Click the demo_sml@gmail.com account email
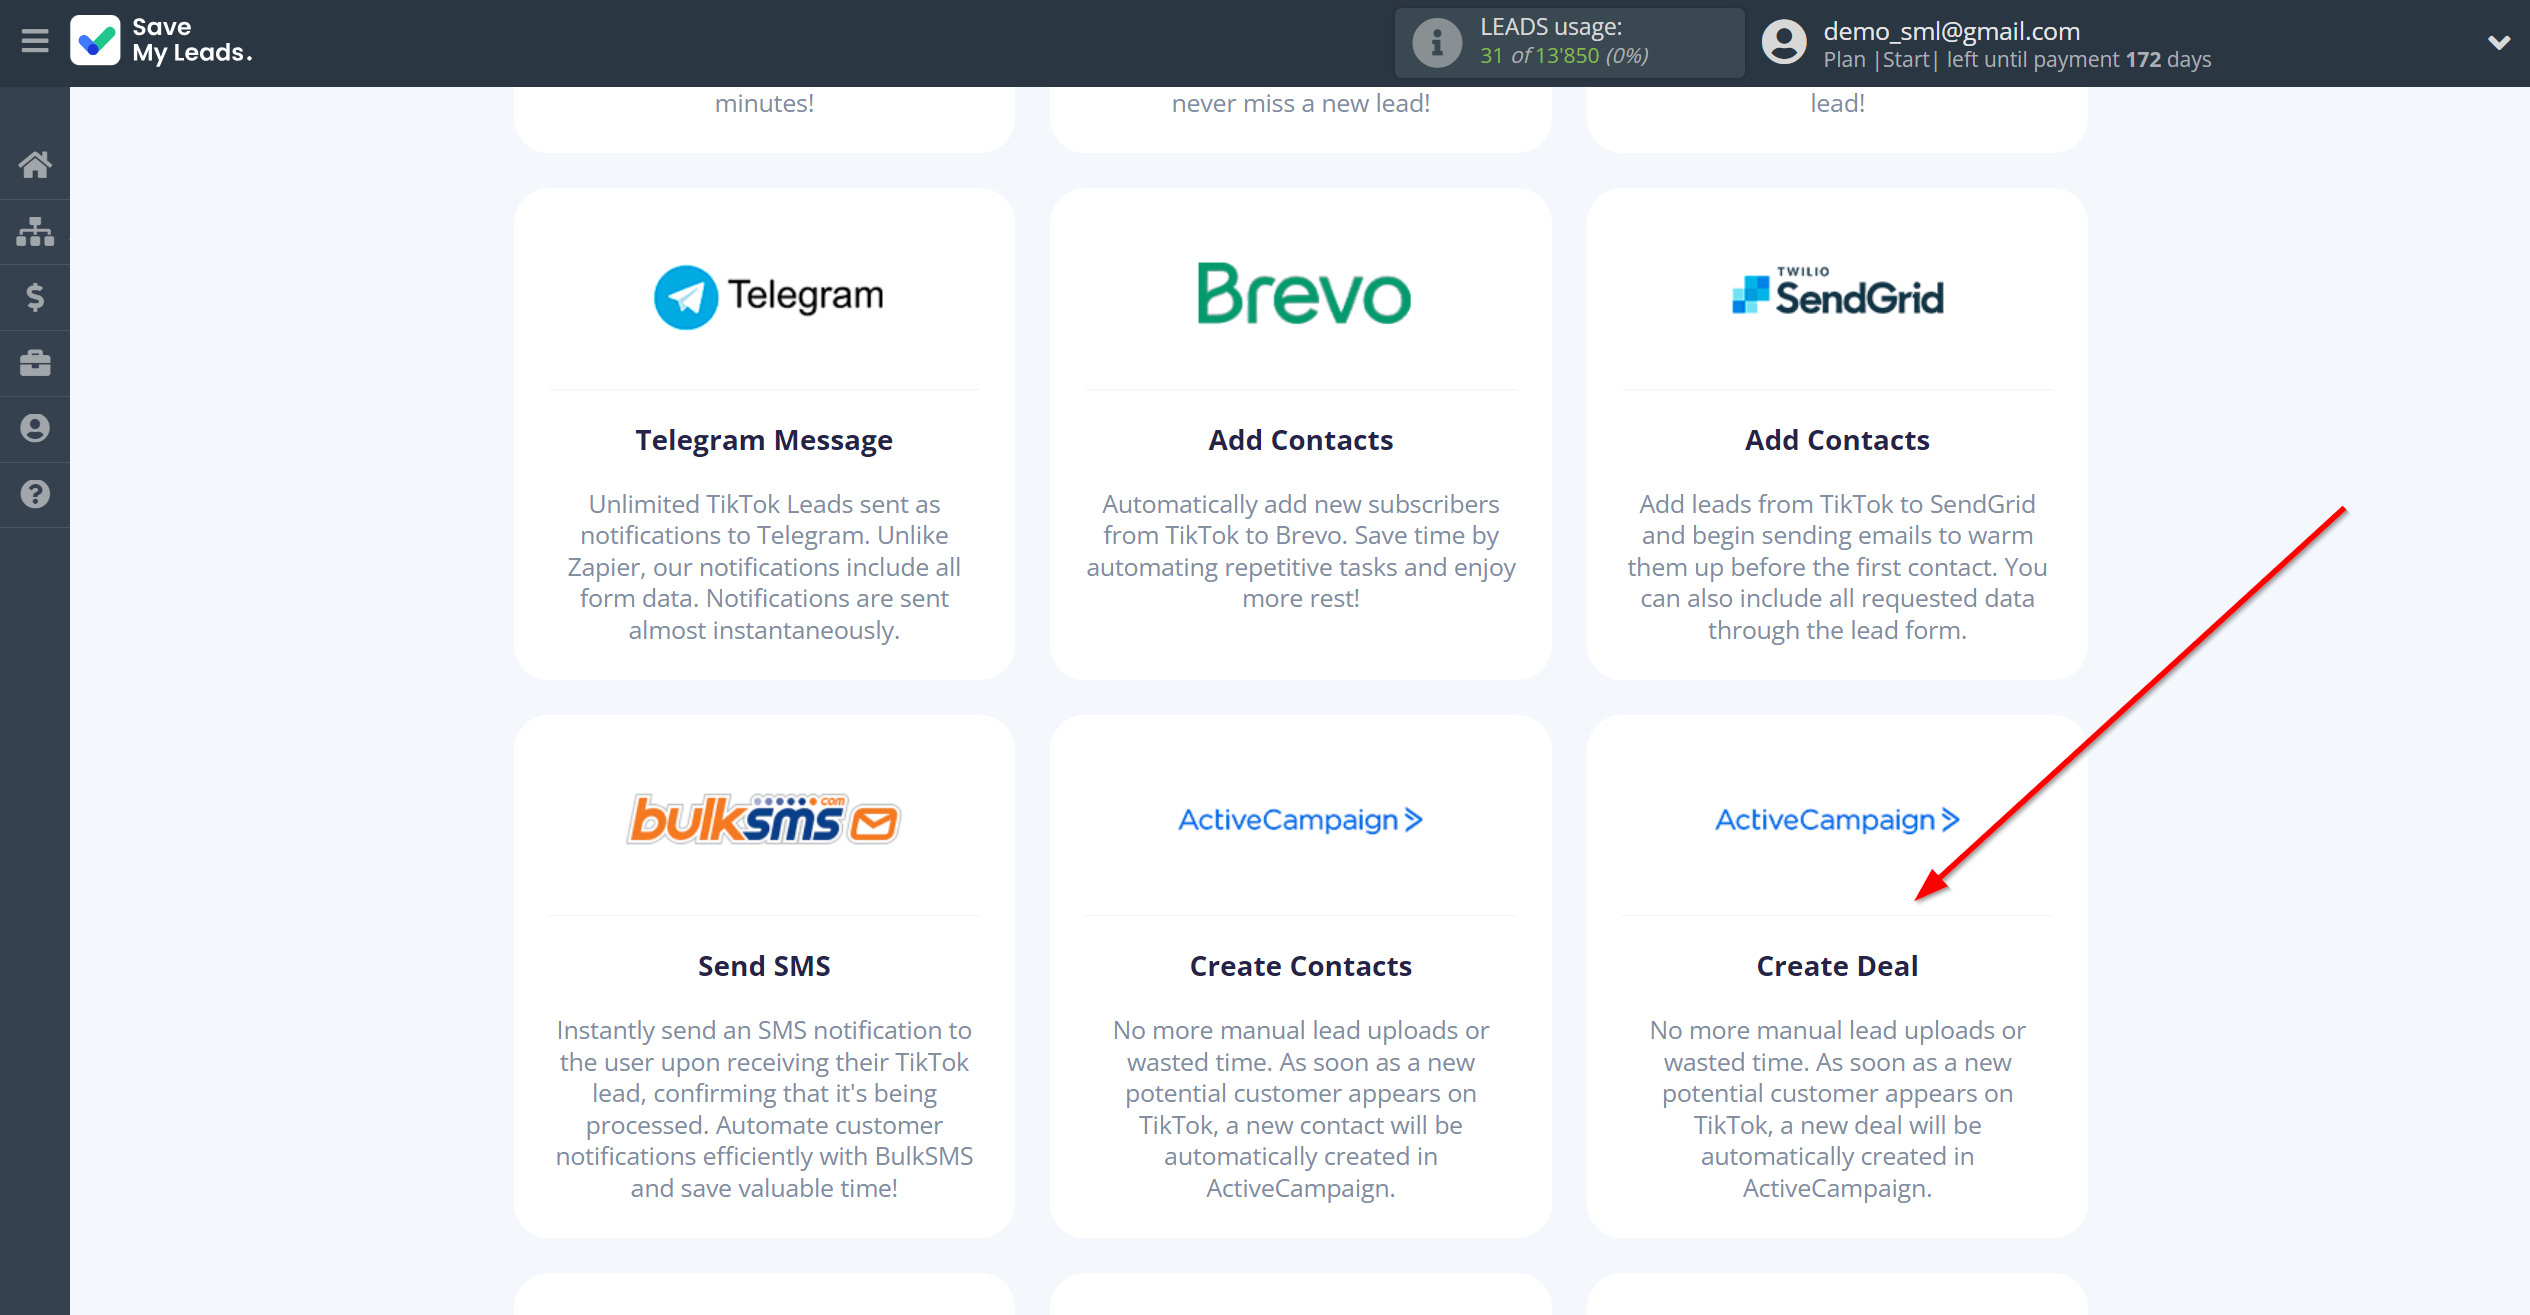 [1951, 31]
